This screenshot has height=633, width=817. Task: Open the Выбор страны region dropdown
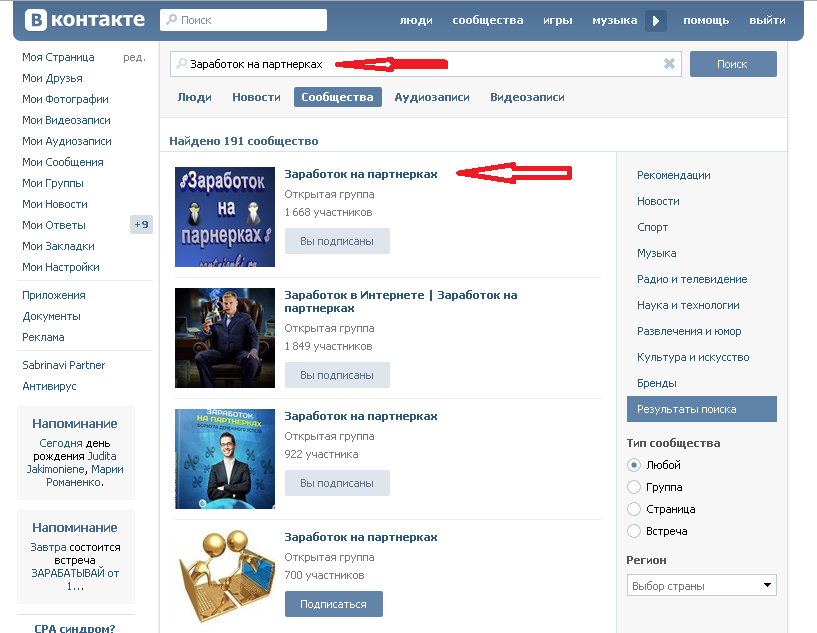click(701, 585)
